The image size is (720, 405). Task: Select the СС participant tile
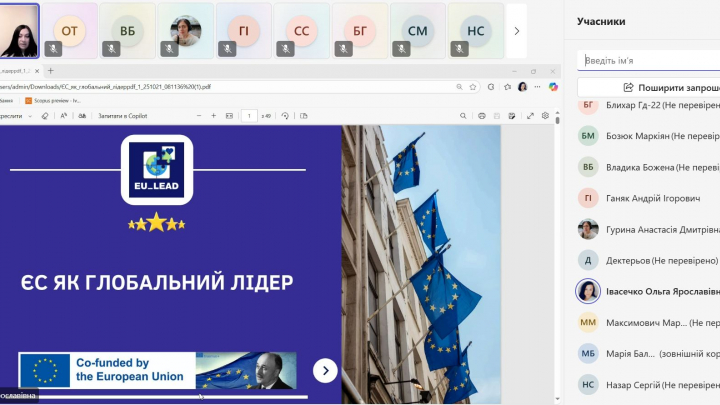coord(302,31)
